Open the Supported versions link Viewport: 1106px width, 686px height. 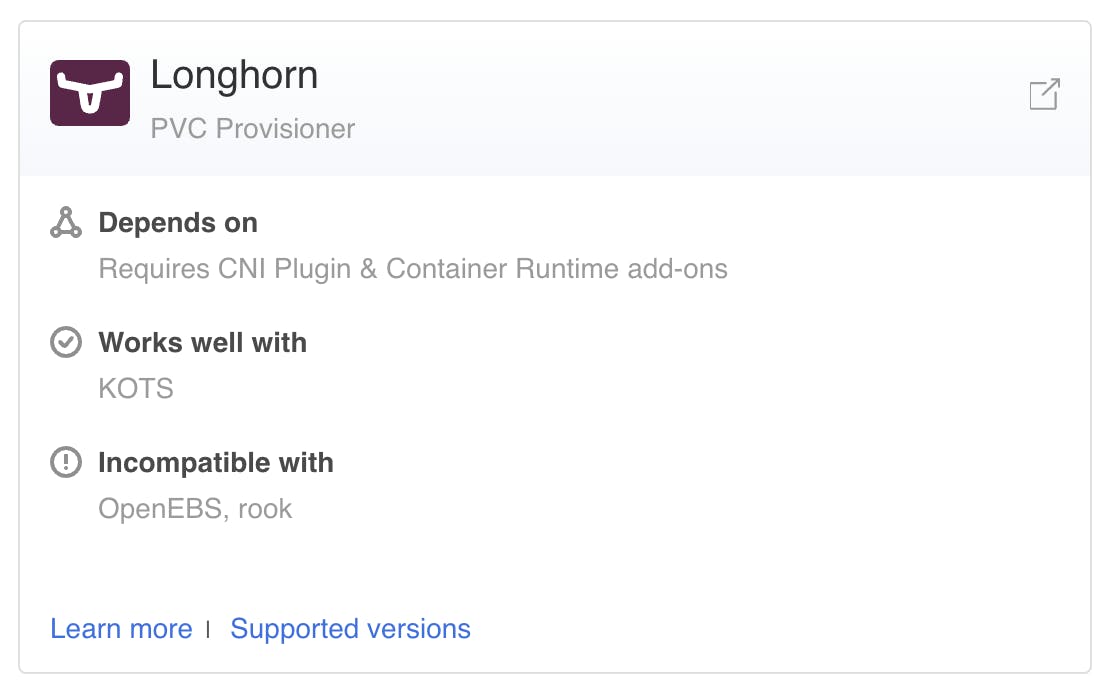pos(350,628)
